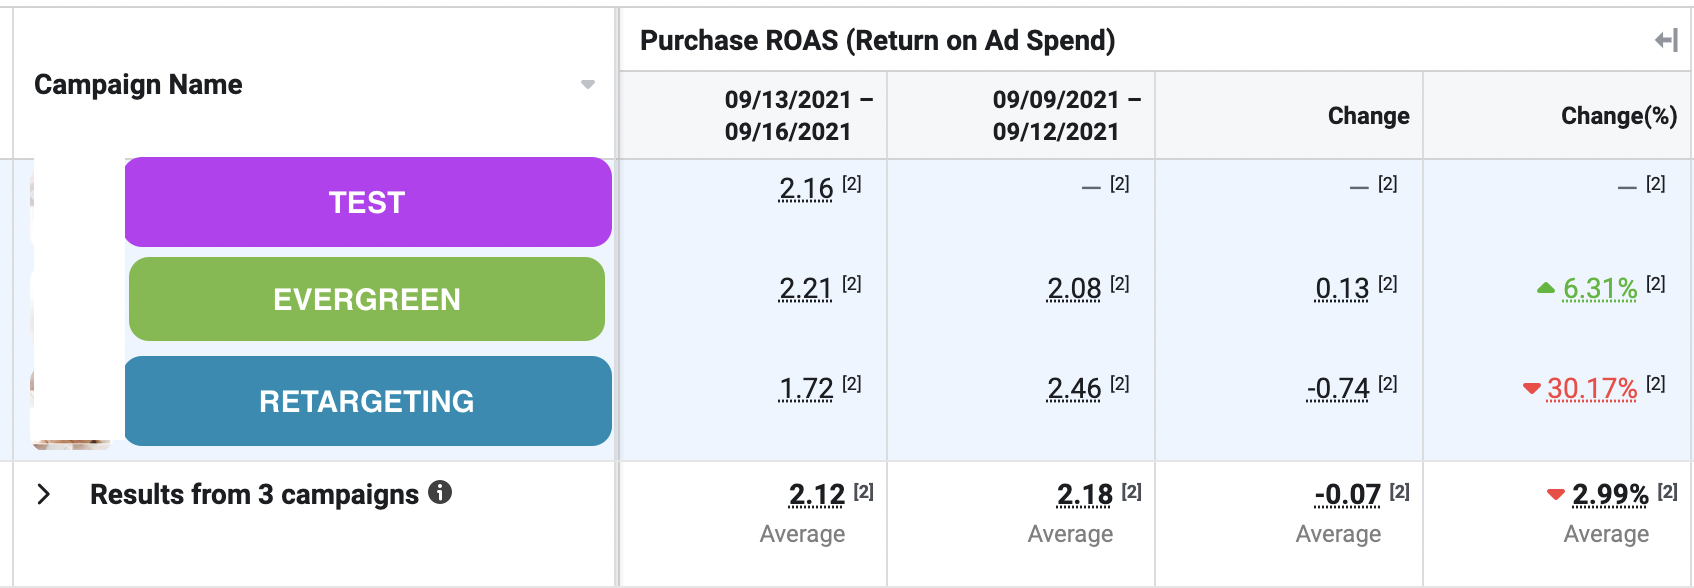The image size is (1694, 588).
Task: Click red down arrow next to 30.17%
Action: pos(1531,388)
